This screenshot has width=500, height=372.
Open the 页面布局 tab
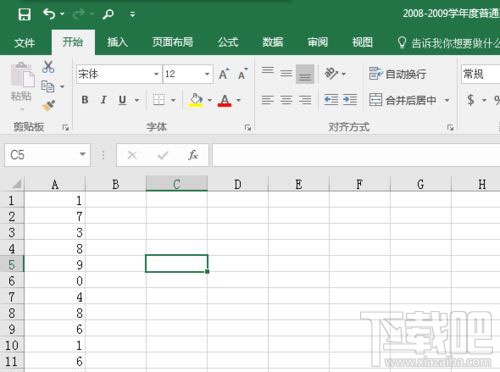tap(172, 42)
